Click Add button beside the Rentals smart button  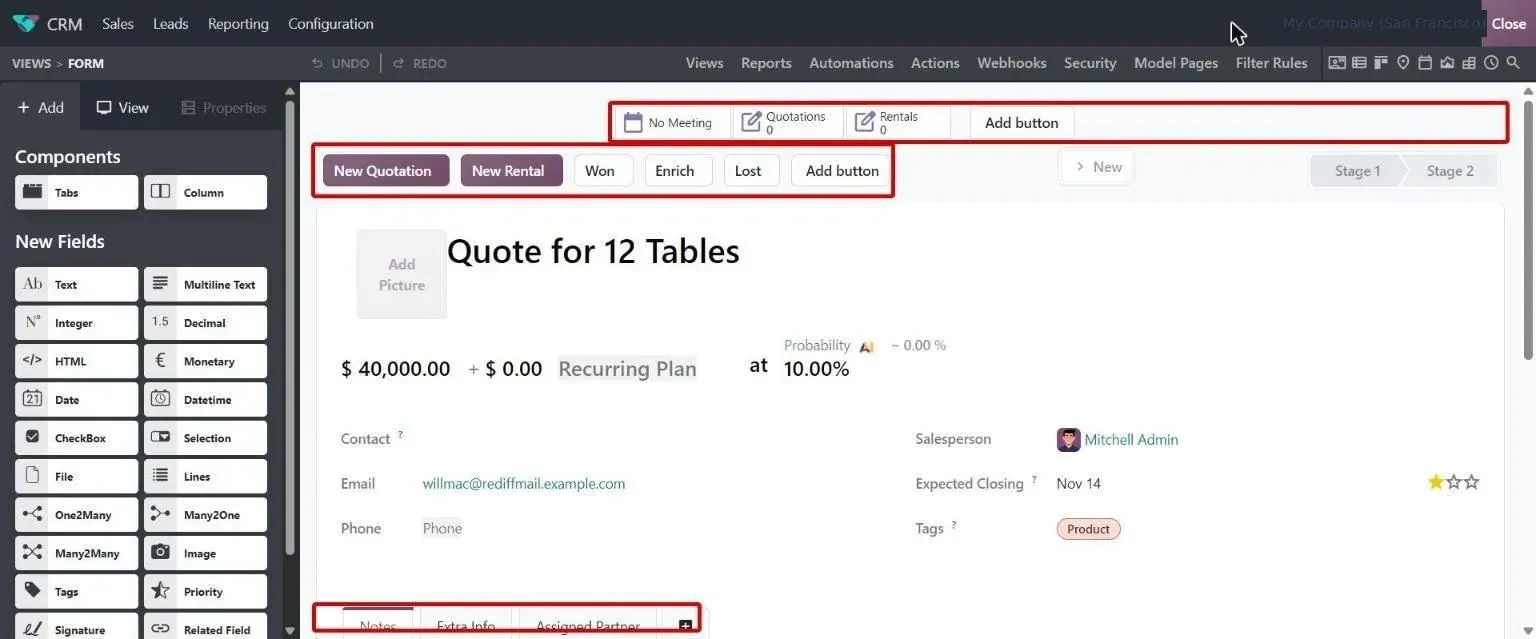1022,123
